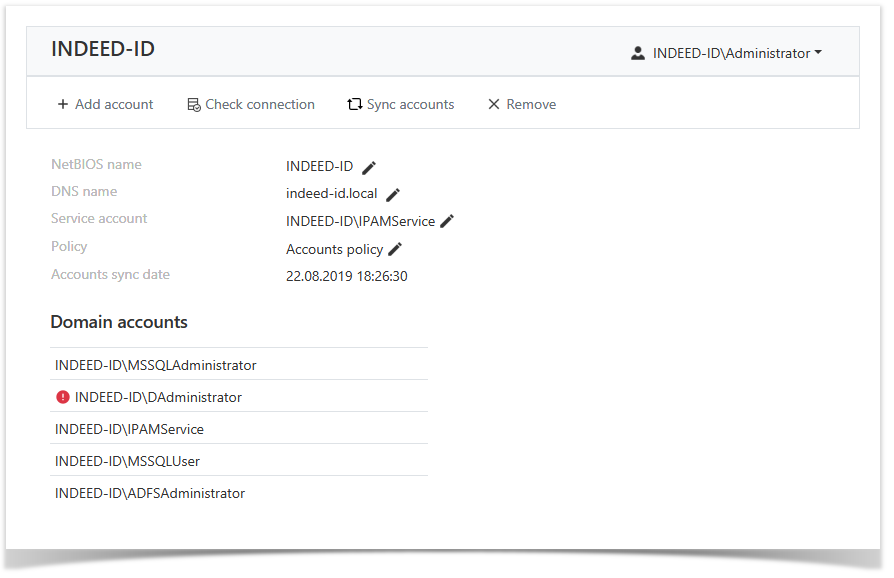This screenshot has width=894, height=578.
Task: Click the Check connection icon
Action: coord(194,104)
